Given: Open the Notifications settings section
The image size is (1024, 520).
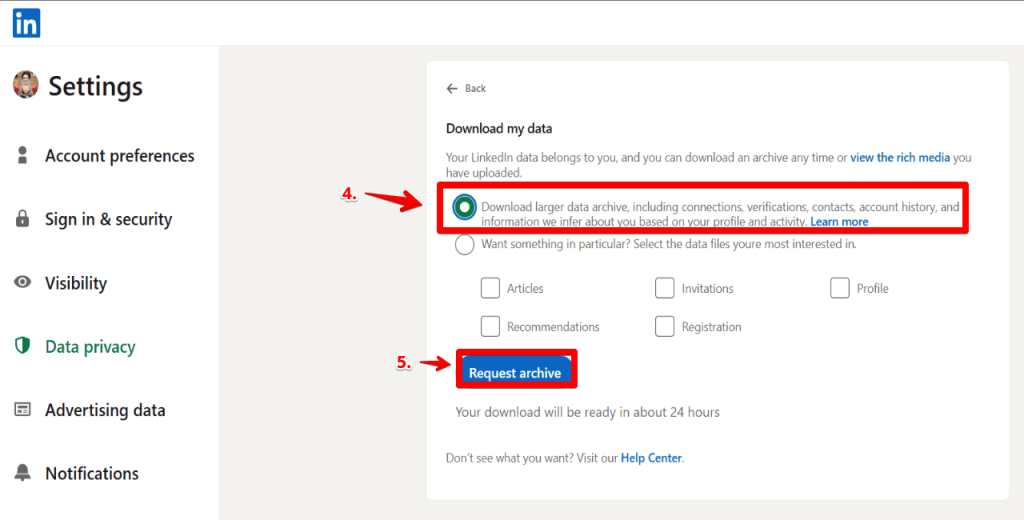Looking at the screenshot, I should 92,473.
